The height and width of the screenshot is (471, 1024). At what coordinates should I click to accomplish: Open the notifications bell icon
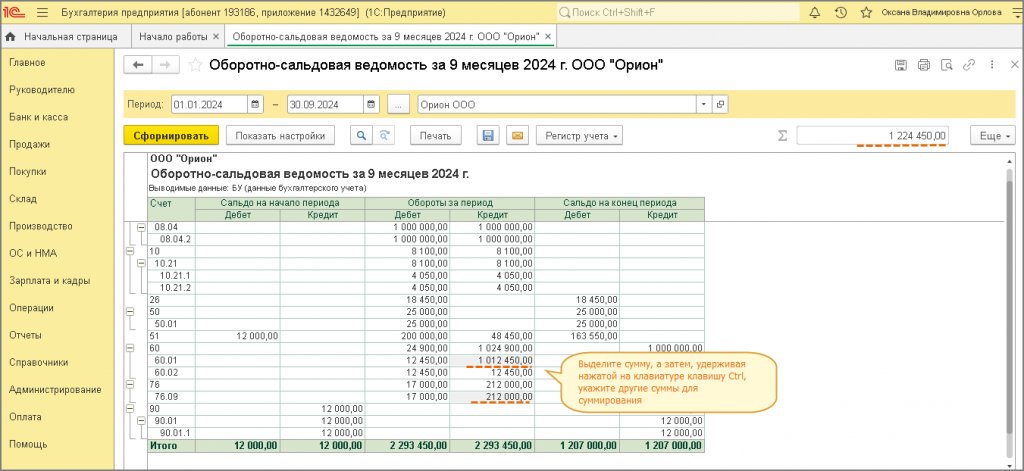click(814, 12)
